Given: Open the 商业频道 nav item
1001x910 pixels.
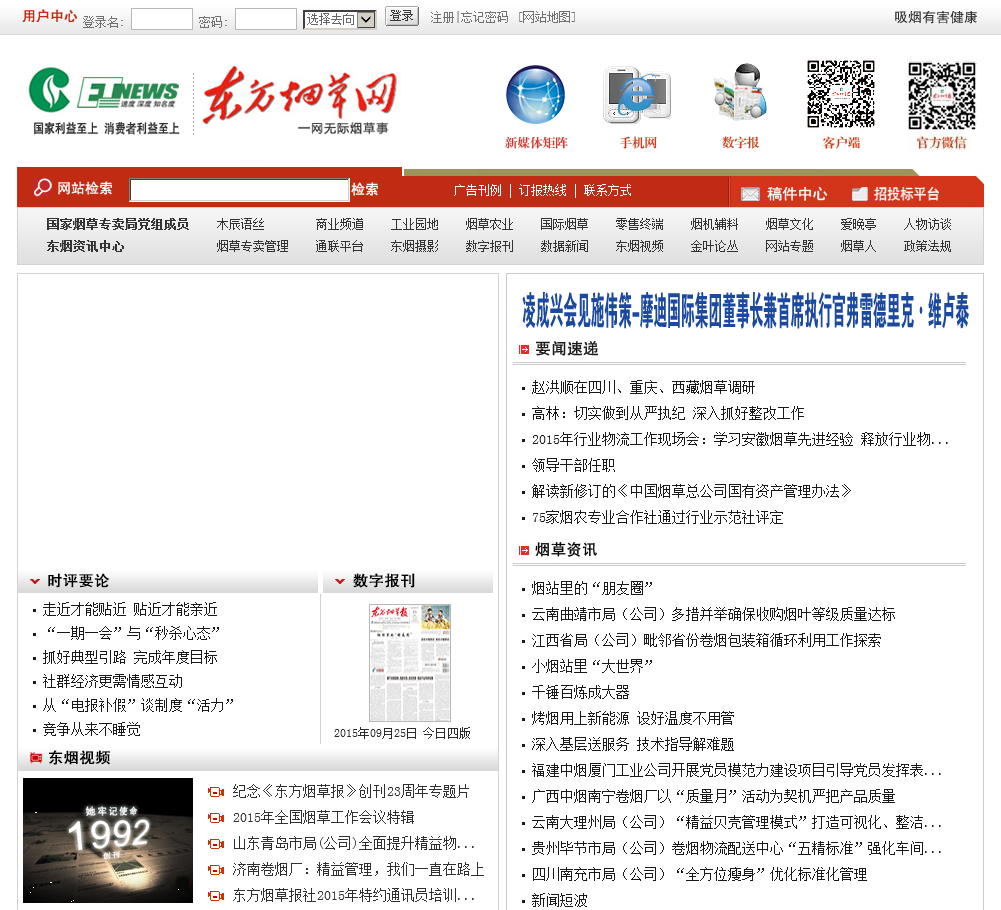Looking at the screenshot, I should [340, 224].
